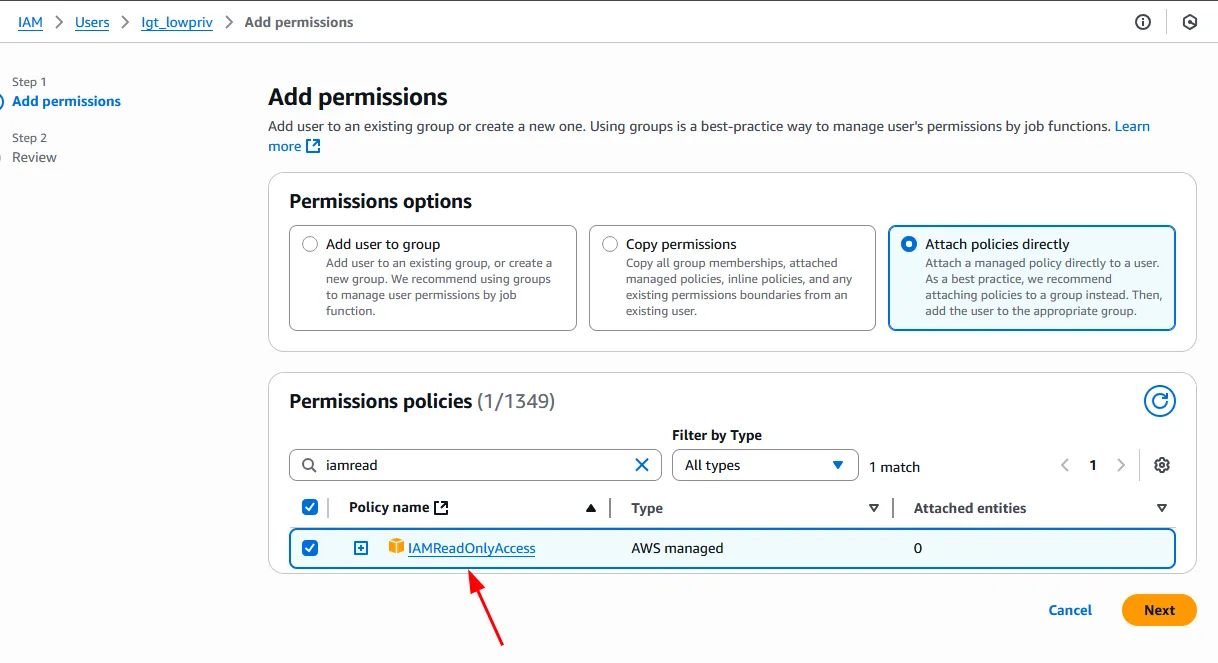Open the IAMReadOnlyAccess policy link

click(472, 548)
